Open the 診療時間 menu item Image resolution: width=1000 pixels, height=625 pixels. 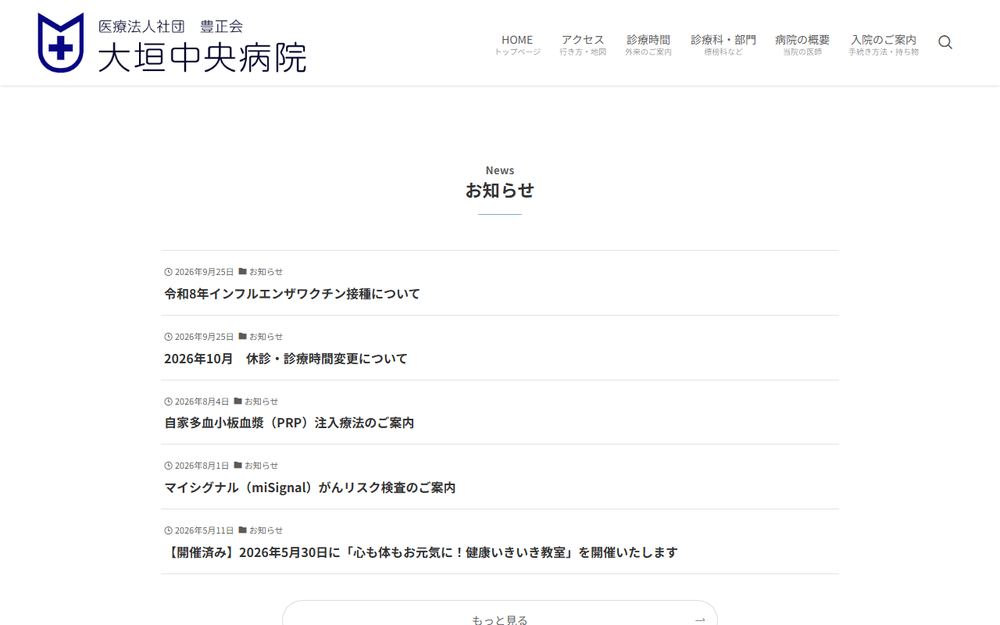(x=648, y=44)
